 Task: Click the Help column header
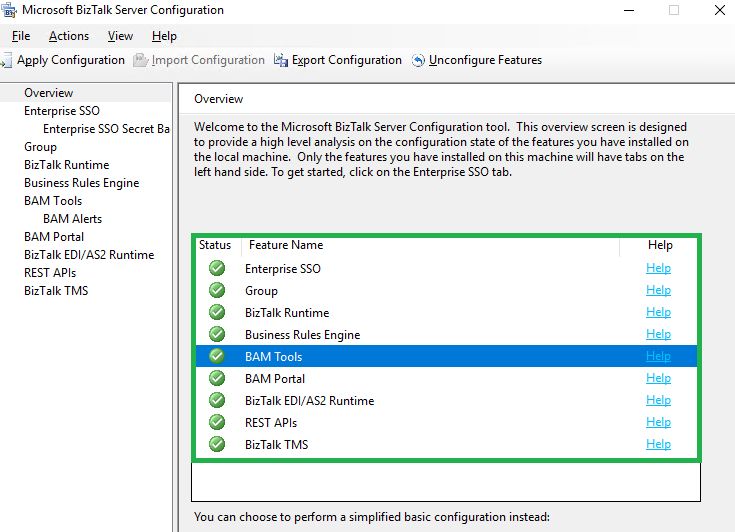659,245
